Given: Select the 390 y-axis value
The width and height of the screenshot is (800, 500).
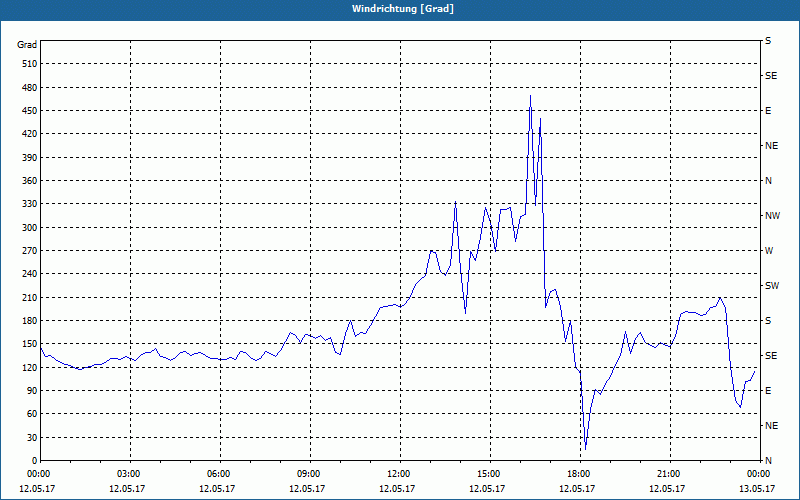Looking at the screenshot, I should click(x=30, y=157).
